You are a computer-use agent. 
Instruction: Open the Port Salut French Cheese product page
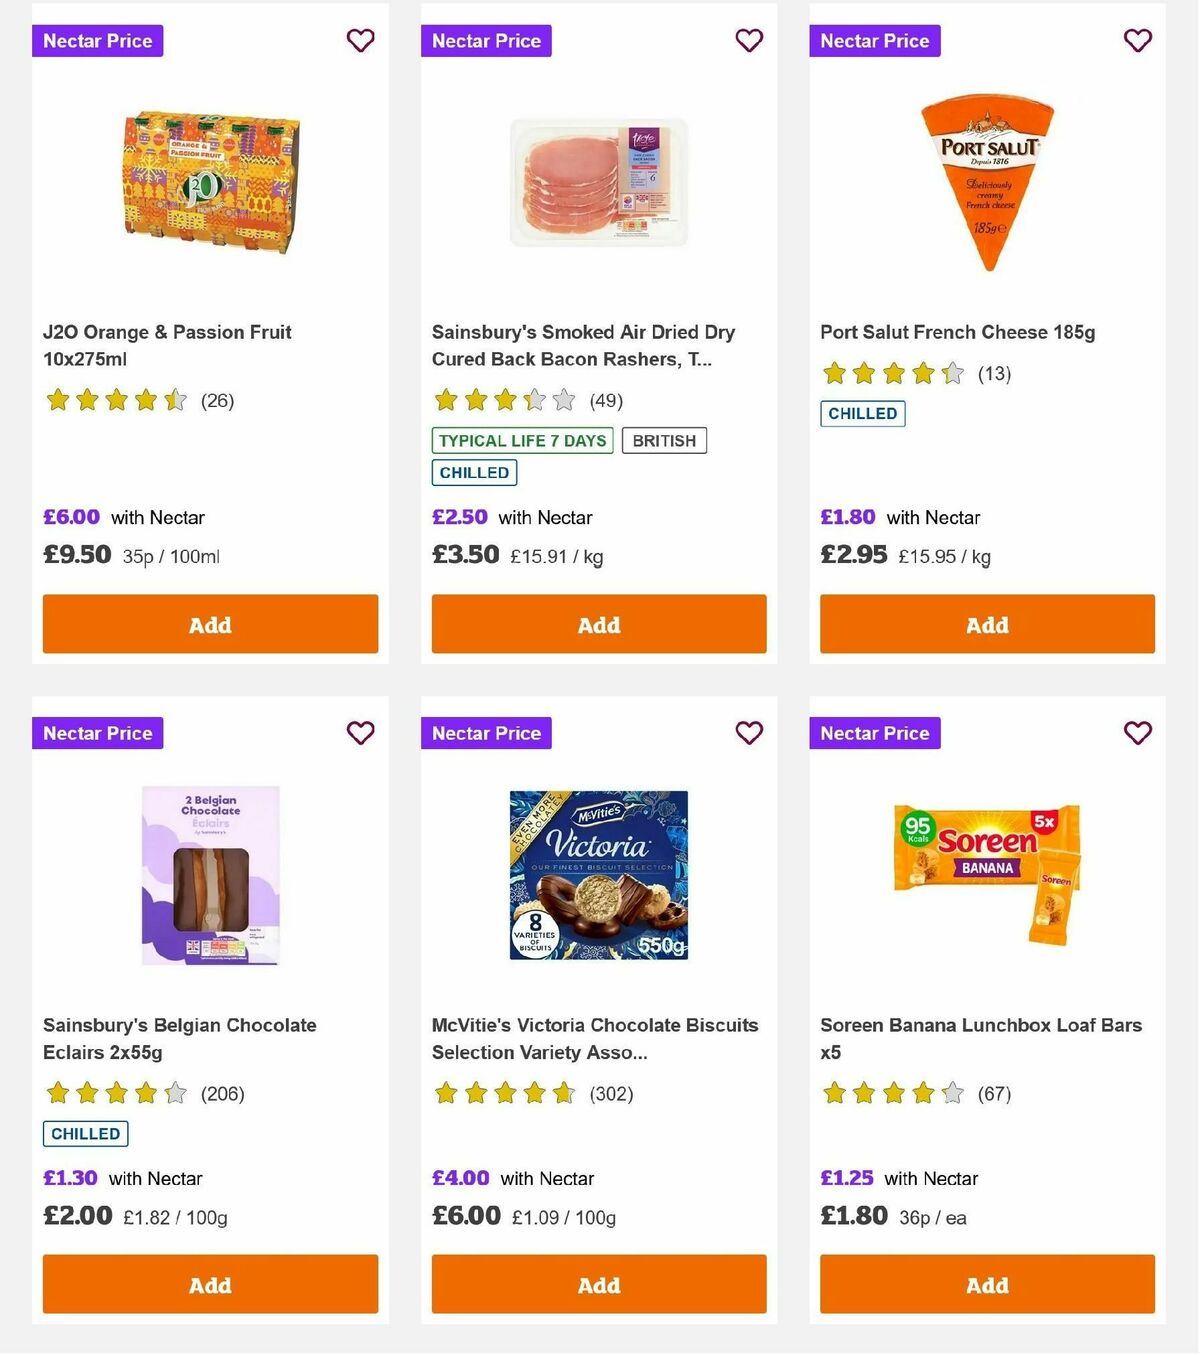pos(957,332)
